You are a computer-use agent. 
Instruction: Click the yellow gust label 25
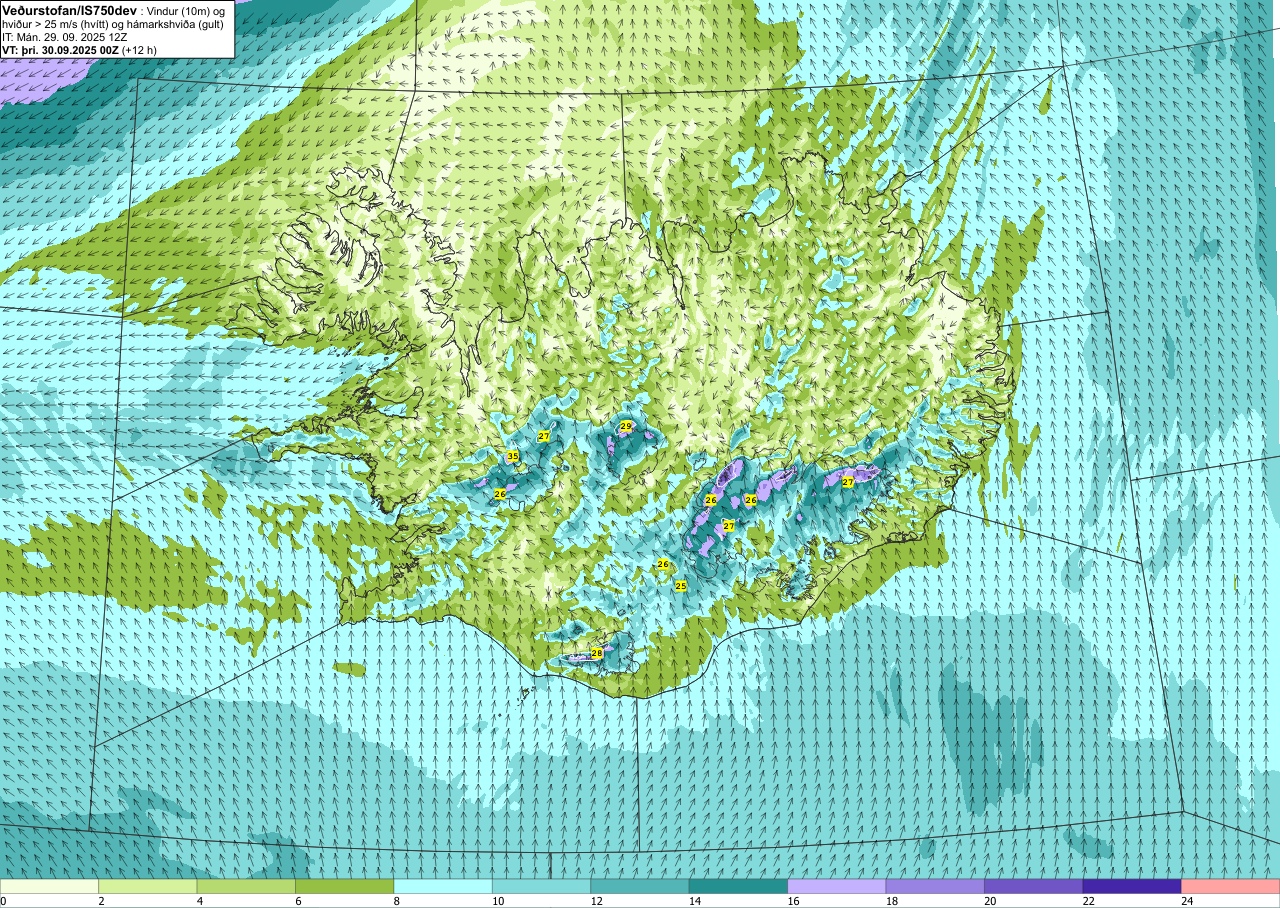point(681,586)
